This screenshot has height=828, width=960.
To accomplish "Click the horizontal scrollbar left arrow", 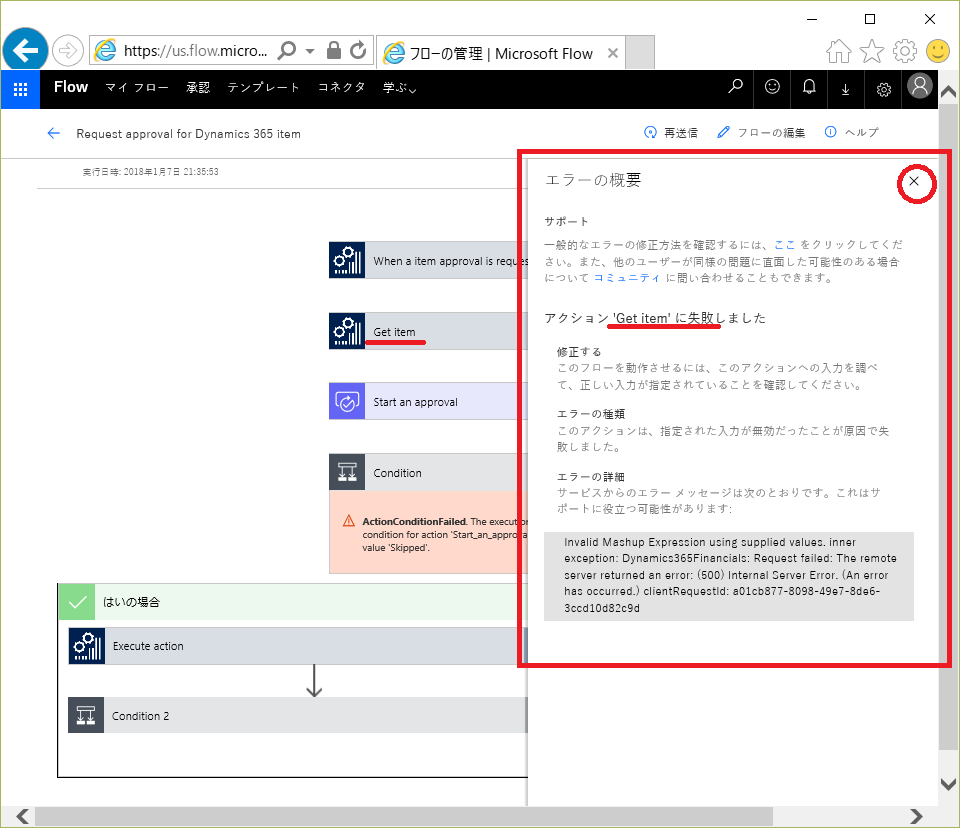I will click(x=22, y=816).
